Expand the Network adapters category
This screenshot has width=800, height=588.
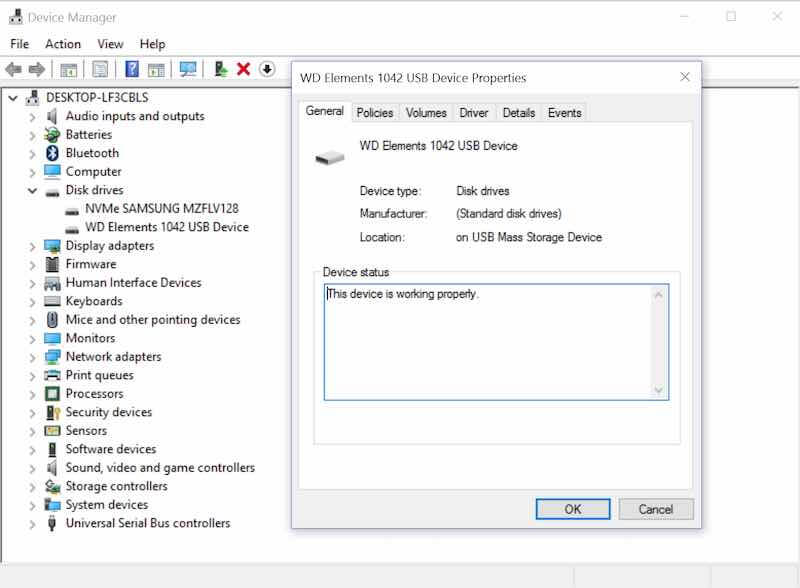point(32,357)
